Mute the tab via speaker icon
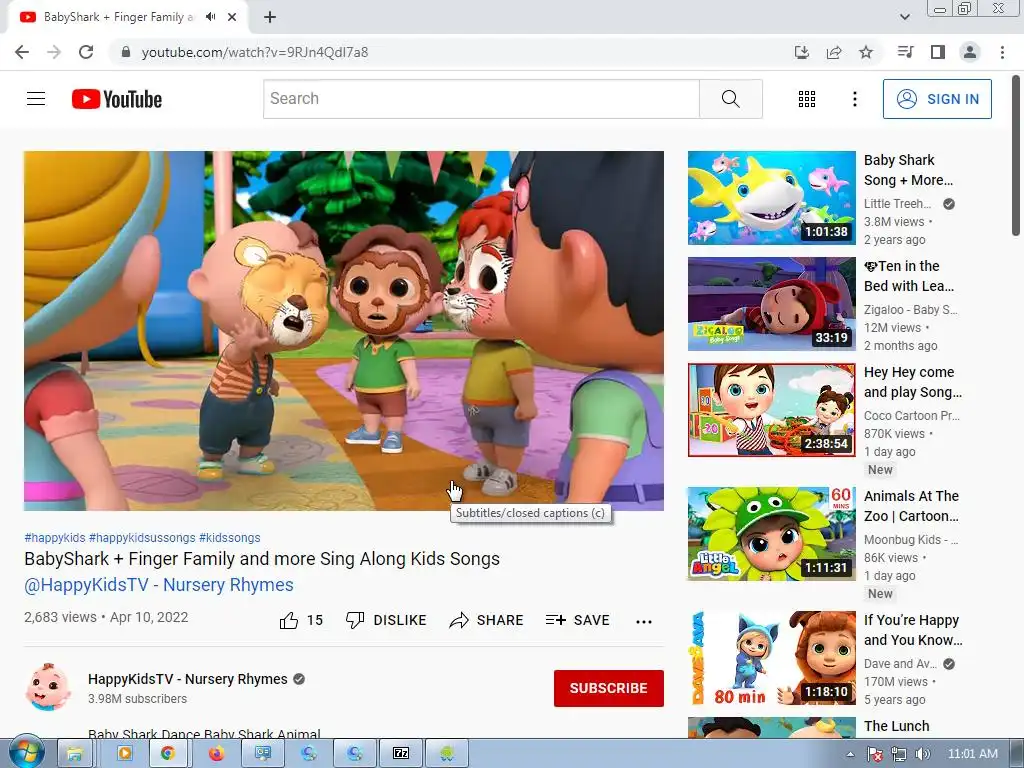Image resolution: width=1024 pixels, height=768 pixels. click(x=210, y=17)
